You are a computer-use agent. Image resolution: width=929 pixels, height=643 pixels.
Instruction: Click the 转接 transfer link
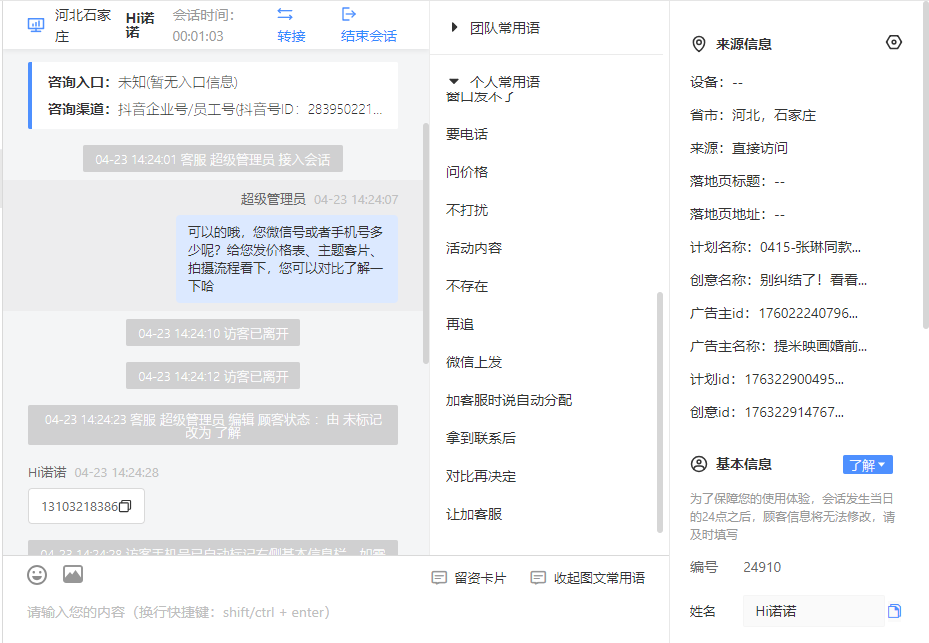291,36
